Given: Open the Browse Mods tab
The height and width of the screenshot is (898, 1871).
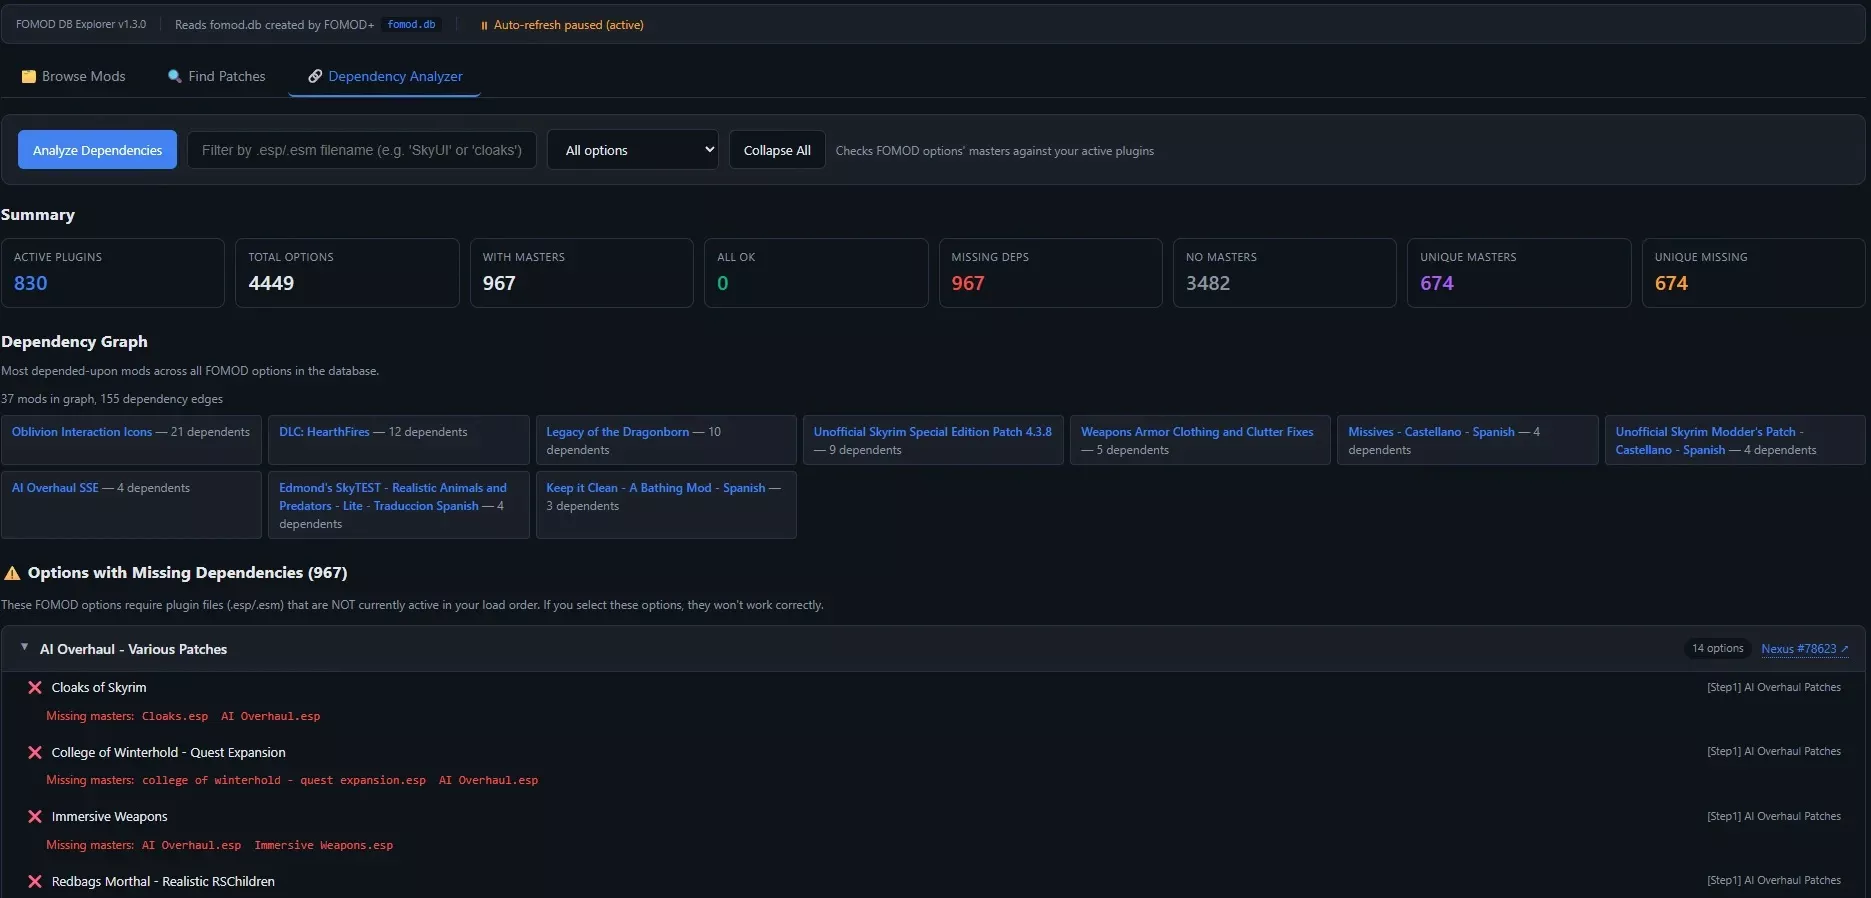Looking at the screenshot, I should tap(74, 77).
